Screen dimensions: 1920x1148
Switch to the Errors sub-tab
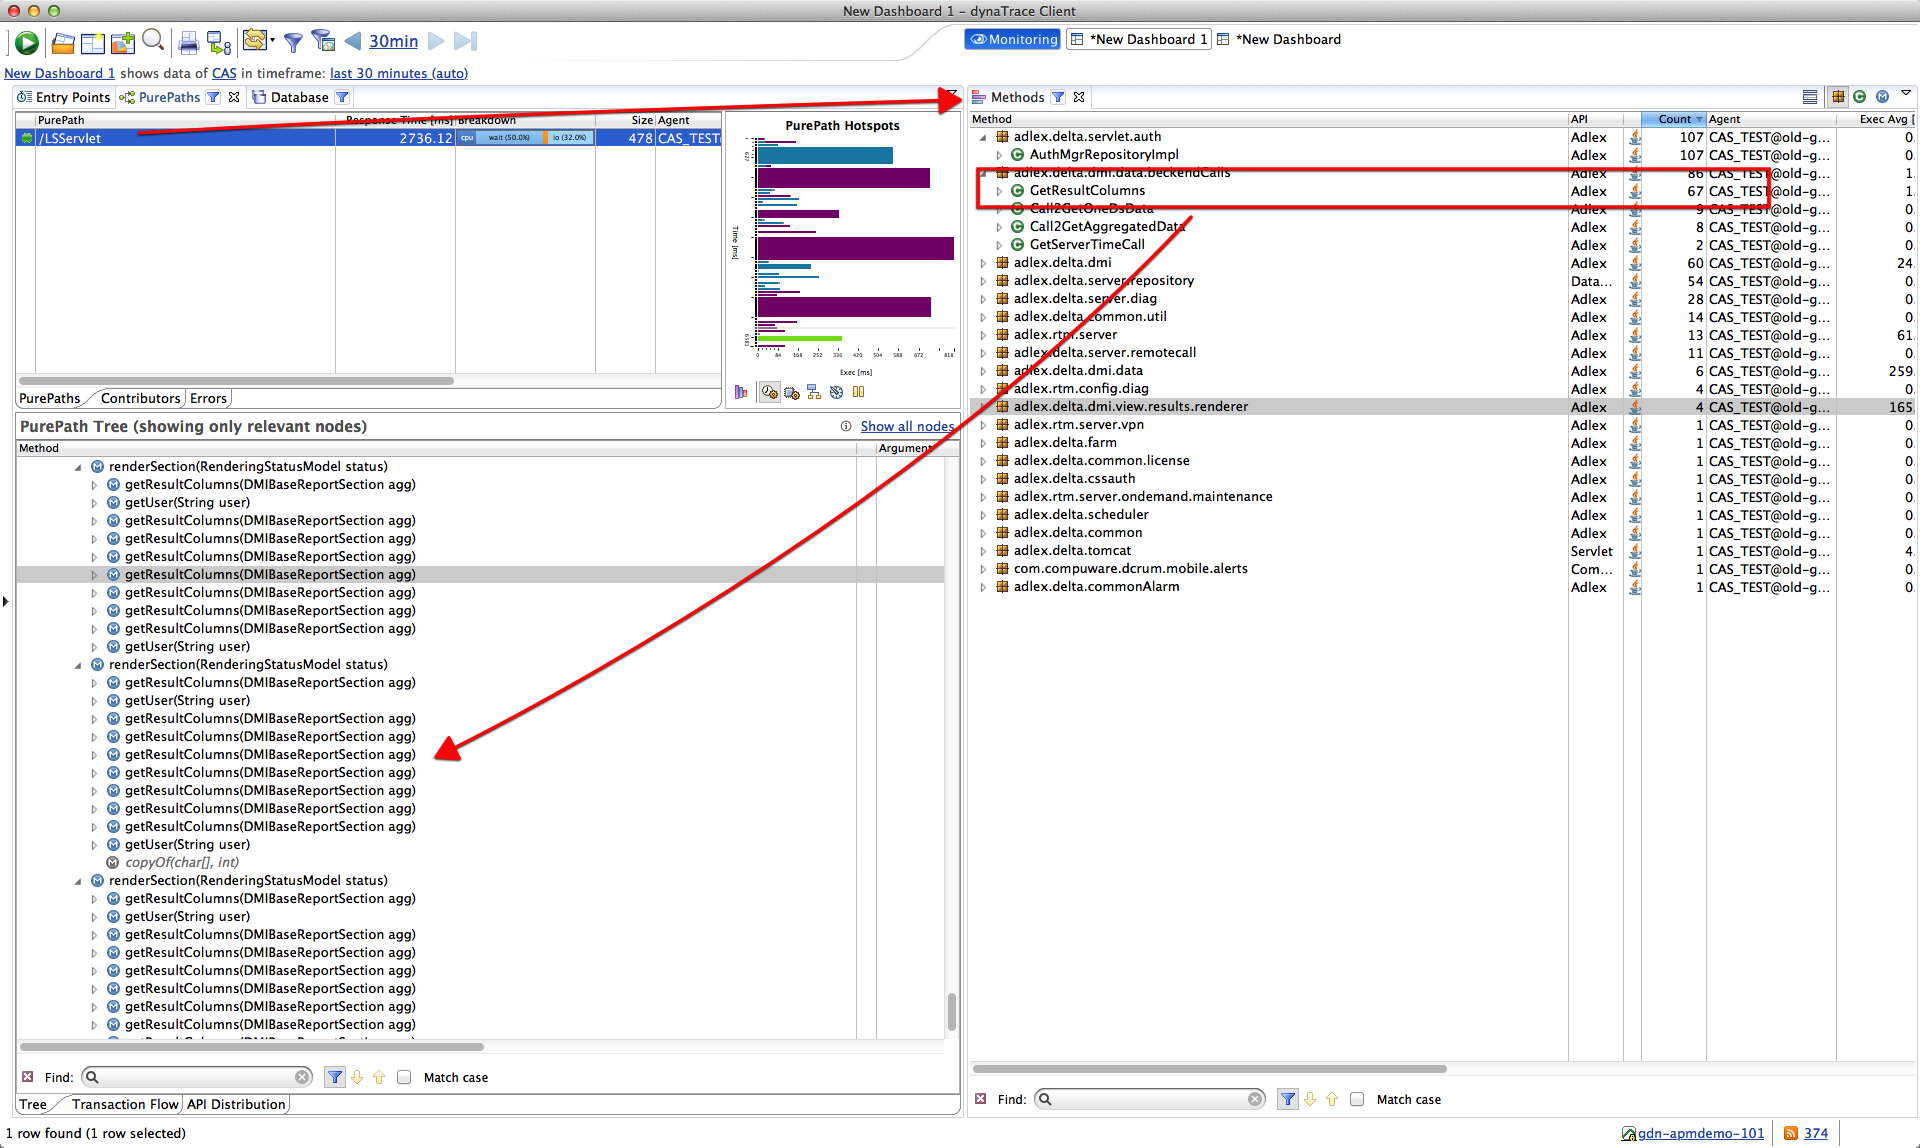click(208, 398)
